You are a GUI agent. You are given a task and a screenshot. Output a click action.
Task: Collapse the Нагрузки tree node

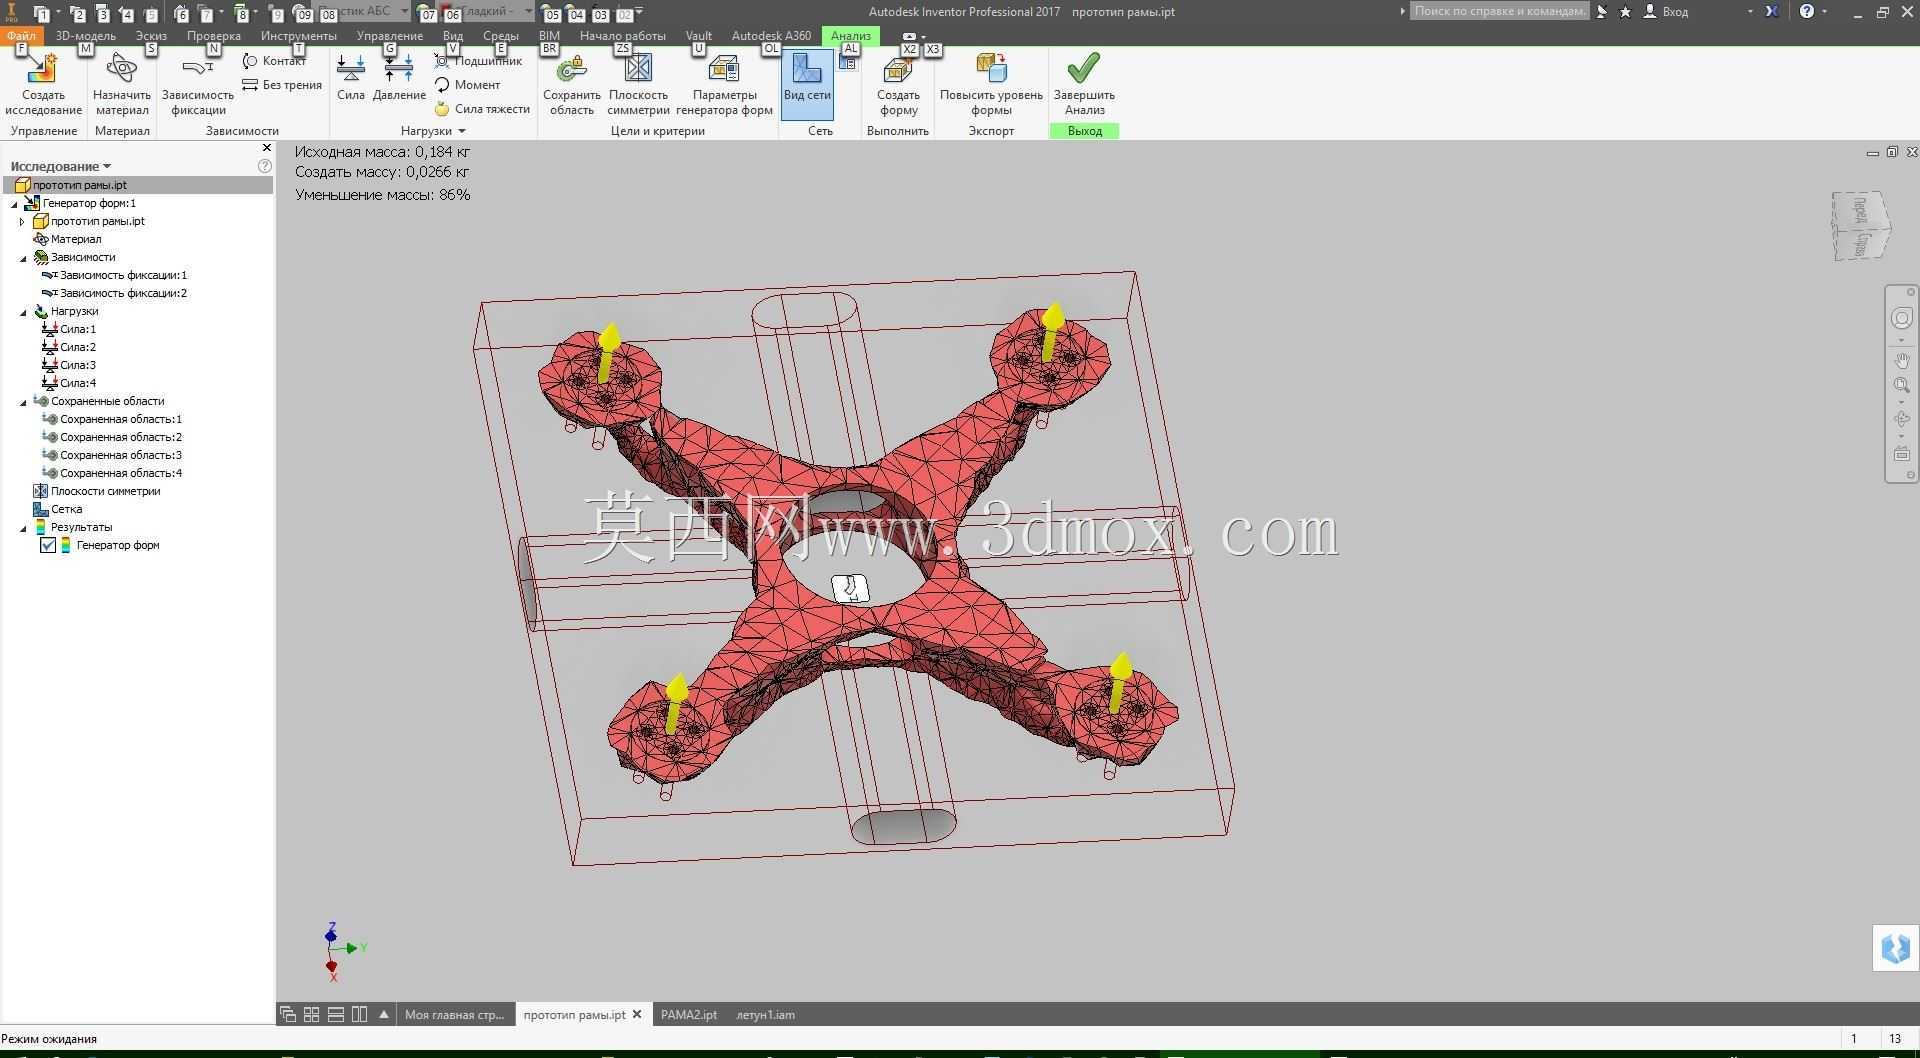coord(23,312)
